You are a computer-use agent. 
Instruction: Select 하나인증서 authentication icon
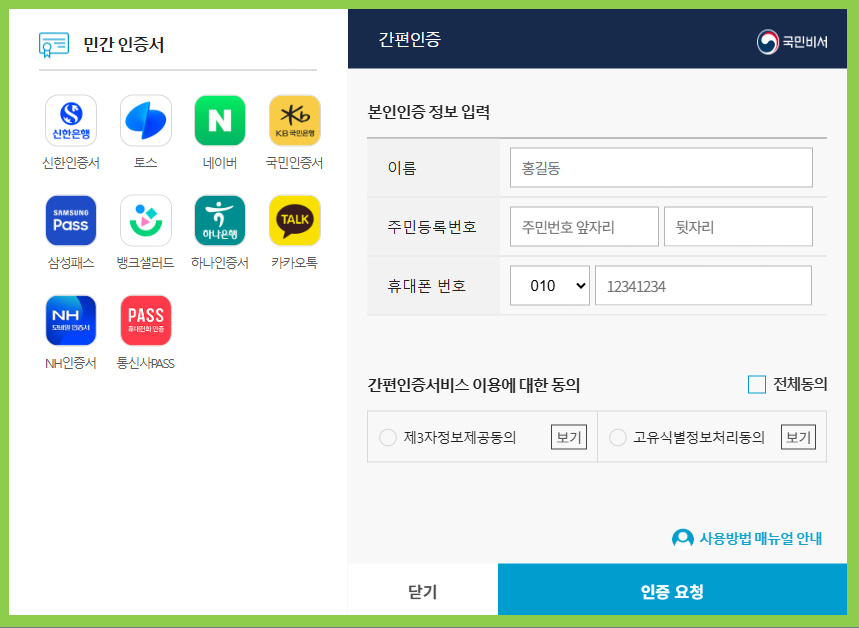tap(220, 220)
